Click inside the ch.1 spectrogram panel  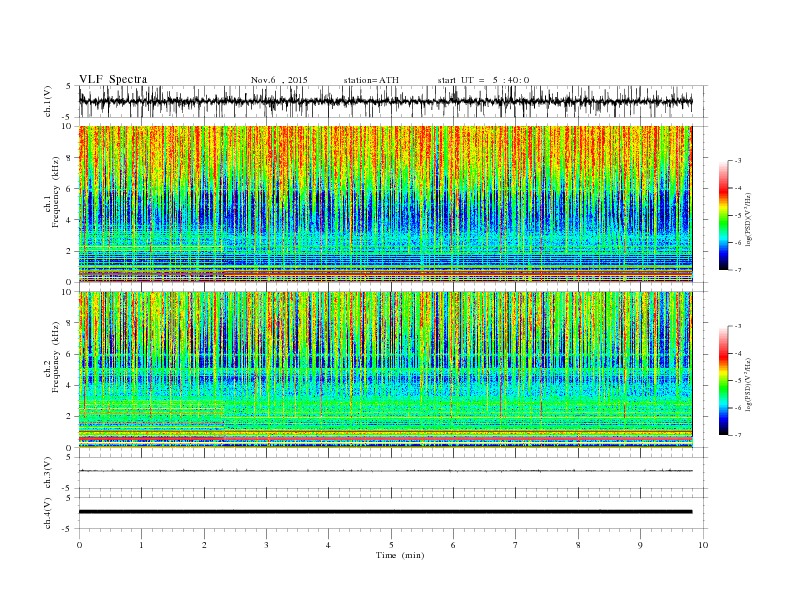tap(385, 204)
